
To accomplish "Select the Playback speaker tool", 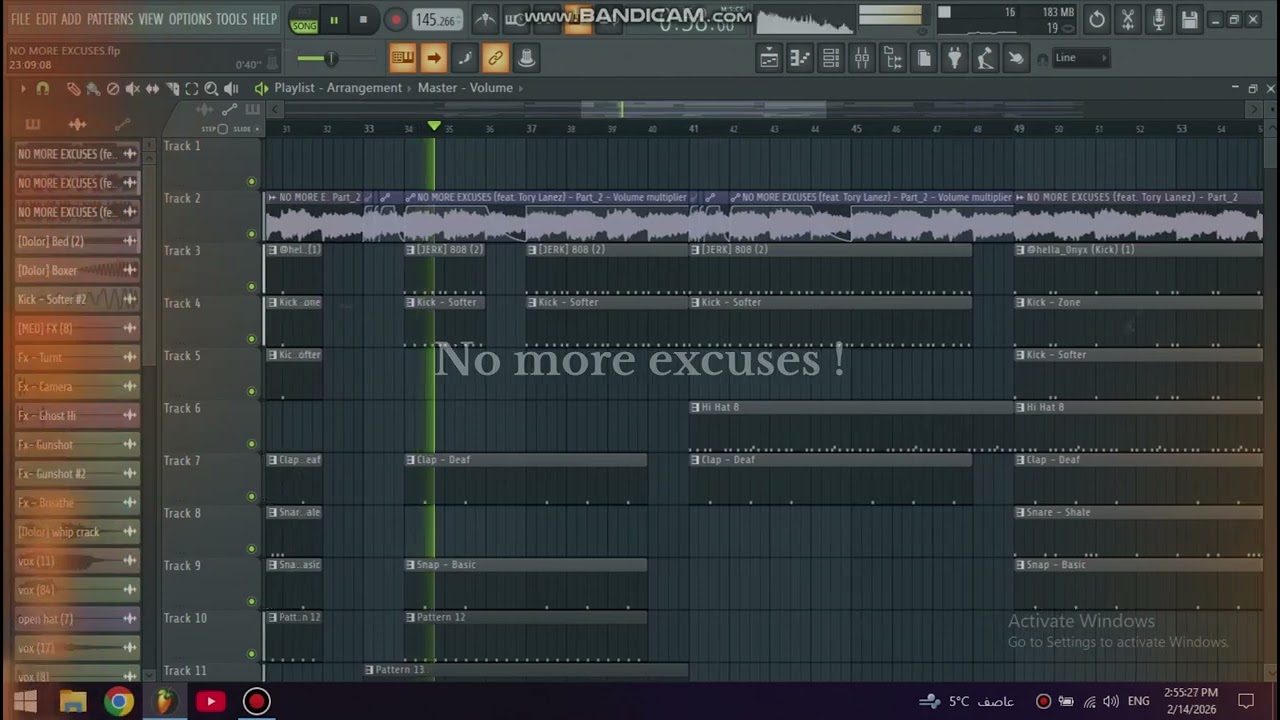I will click(x=232, y=89).
